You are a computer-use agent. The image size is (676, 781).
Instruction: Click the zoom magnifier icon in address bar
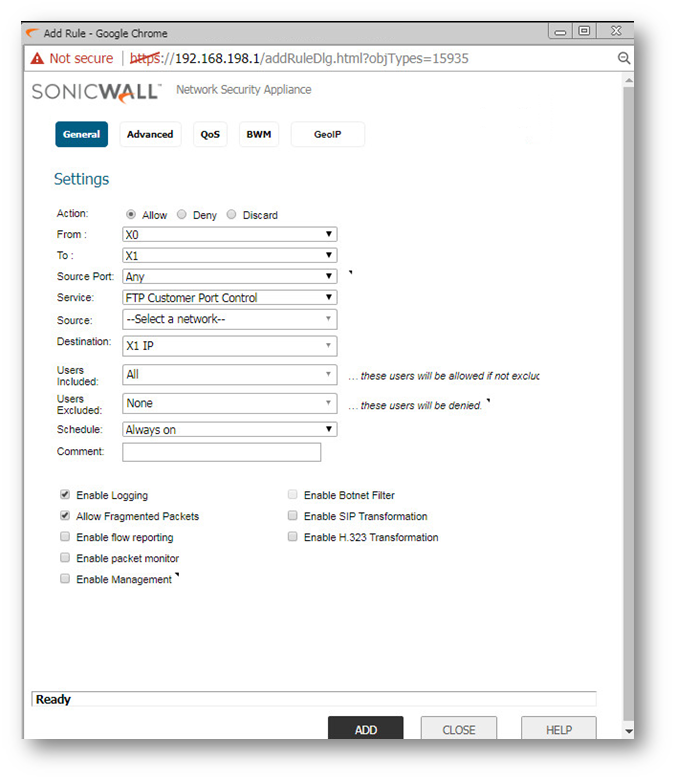(x=623, y=58)
